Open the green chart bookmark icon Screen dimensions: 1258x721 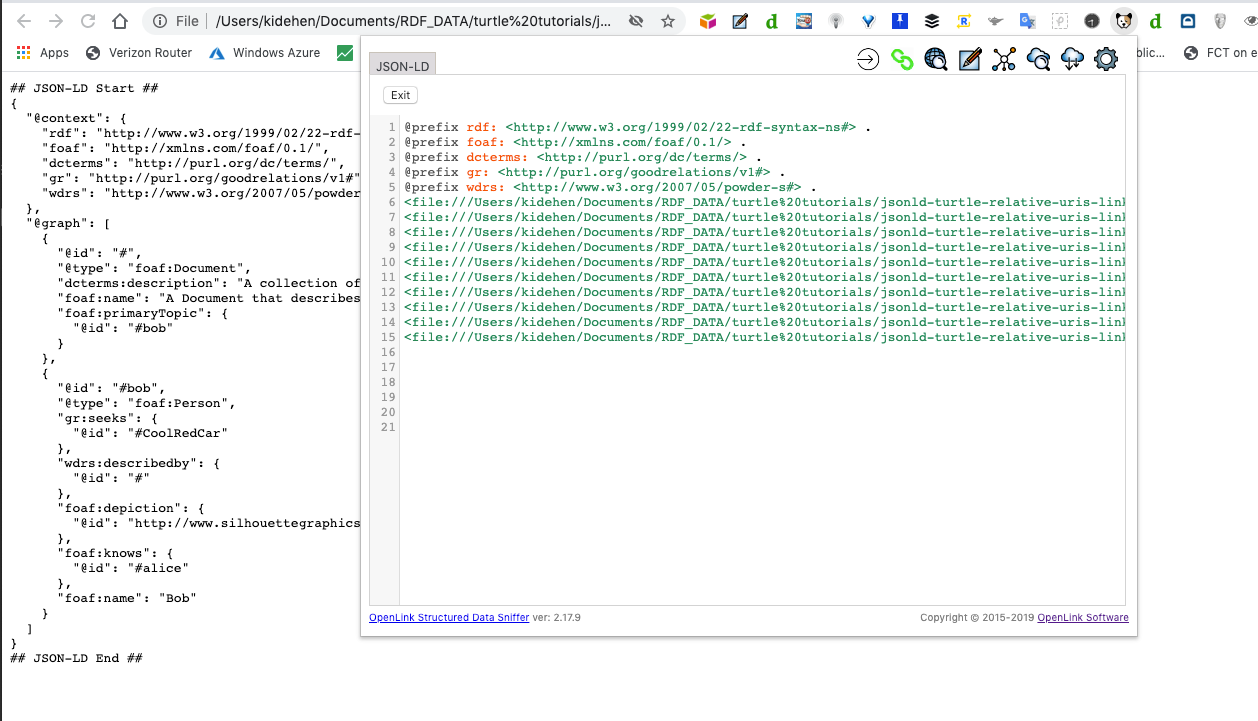(345, 53)
